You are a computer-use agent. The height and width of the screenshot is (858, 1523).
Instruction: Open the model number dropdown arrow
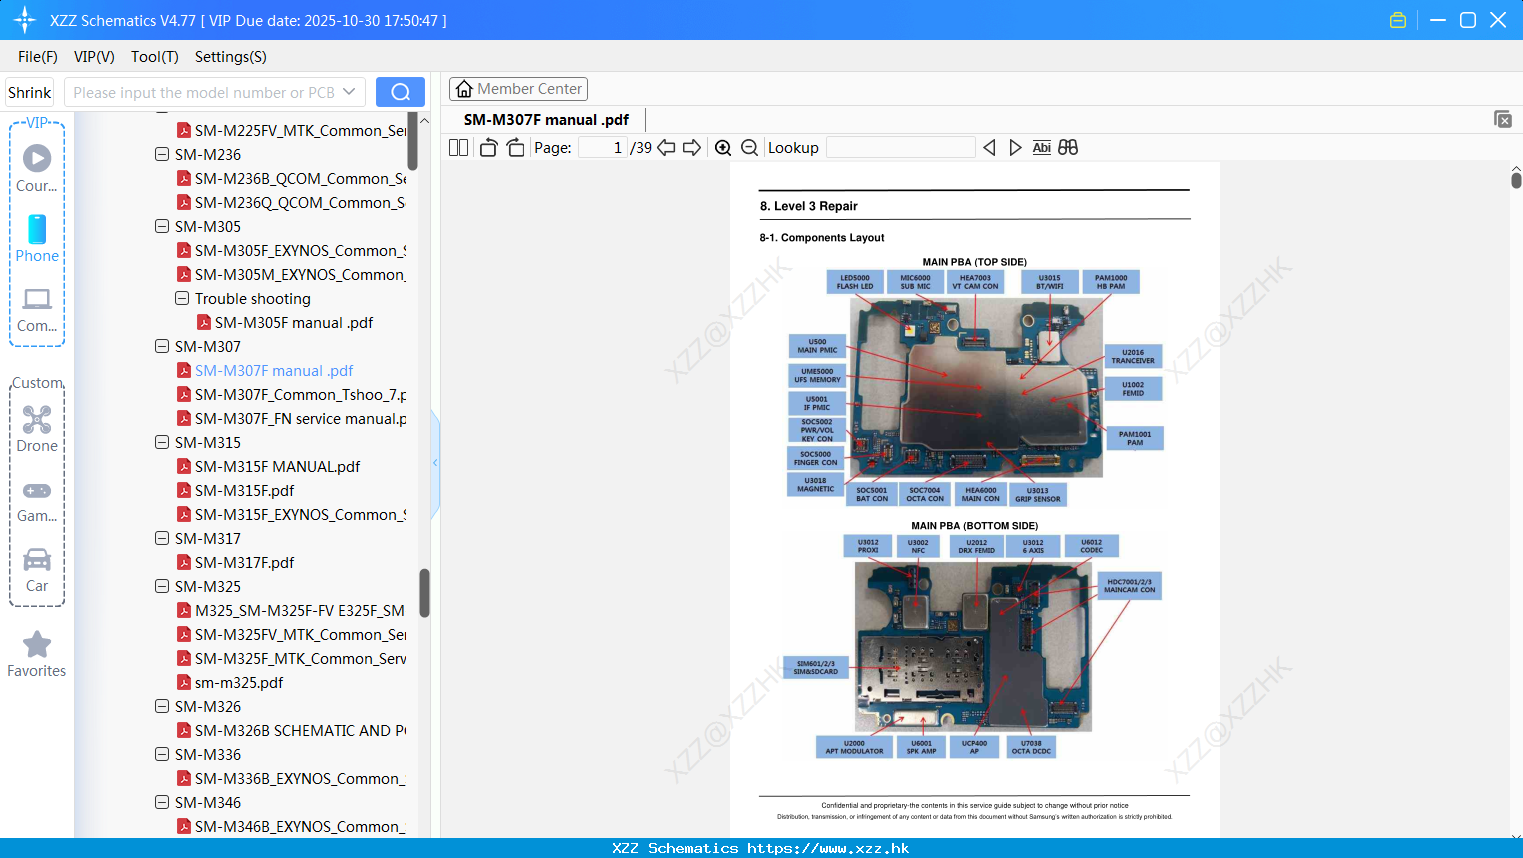pos(349,92)
